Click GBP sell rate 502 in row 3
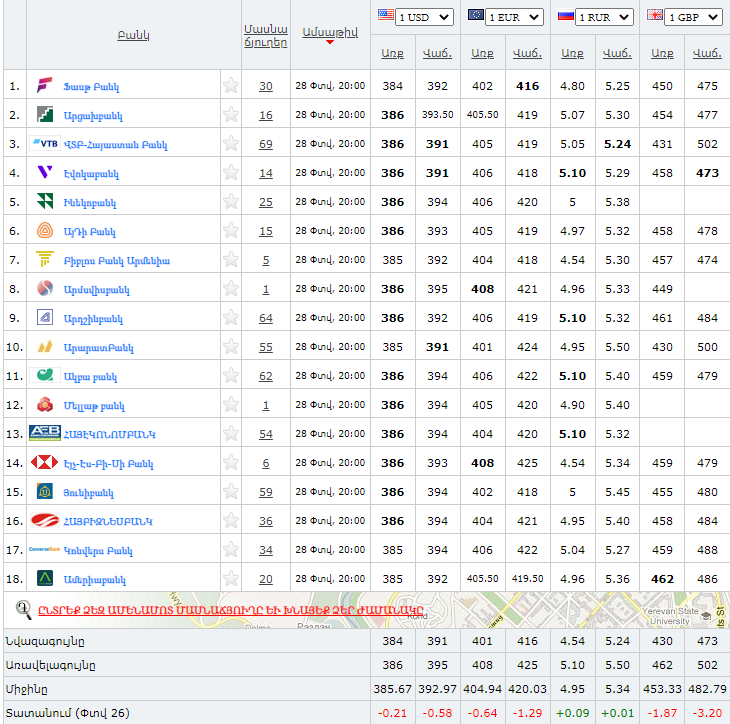 tap(707, 144)
